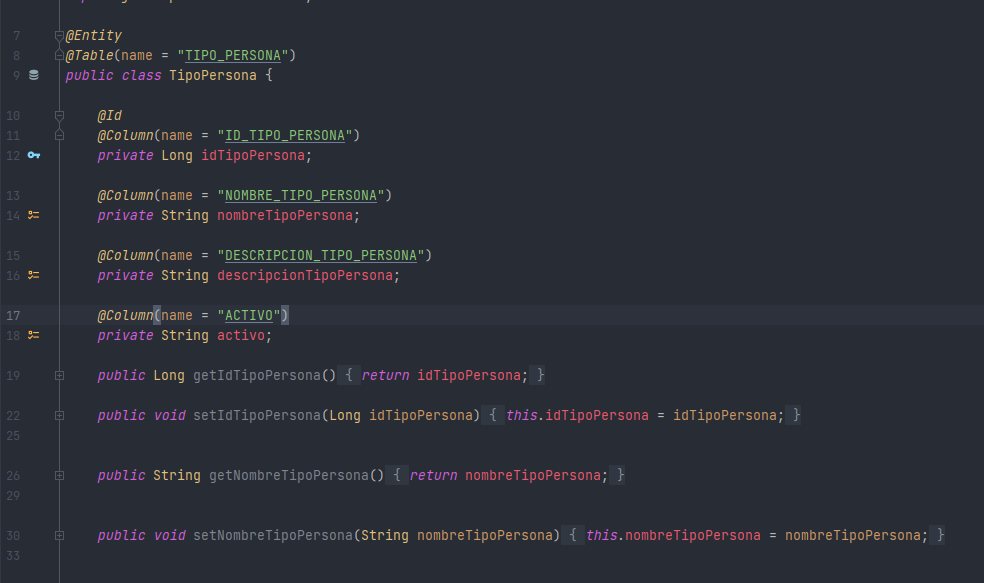Viewport: 984px width, 583px height.
Task: Click the setNombreTipoPersona method name
Action: coord(273,536)
